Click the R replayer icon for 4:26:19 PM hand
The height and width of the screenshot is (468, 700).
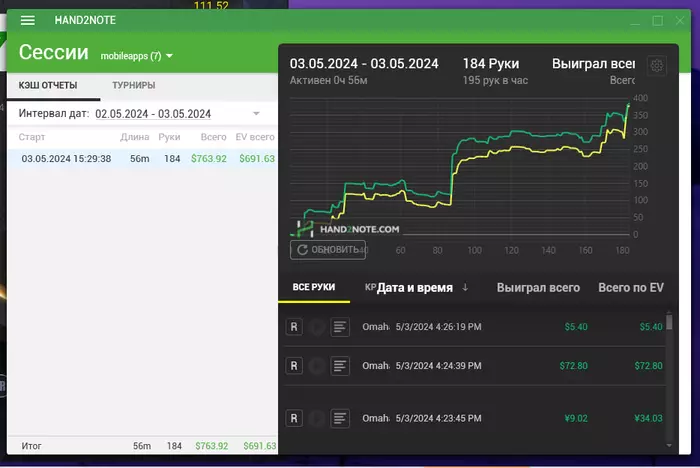[294, 327]
